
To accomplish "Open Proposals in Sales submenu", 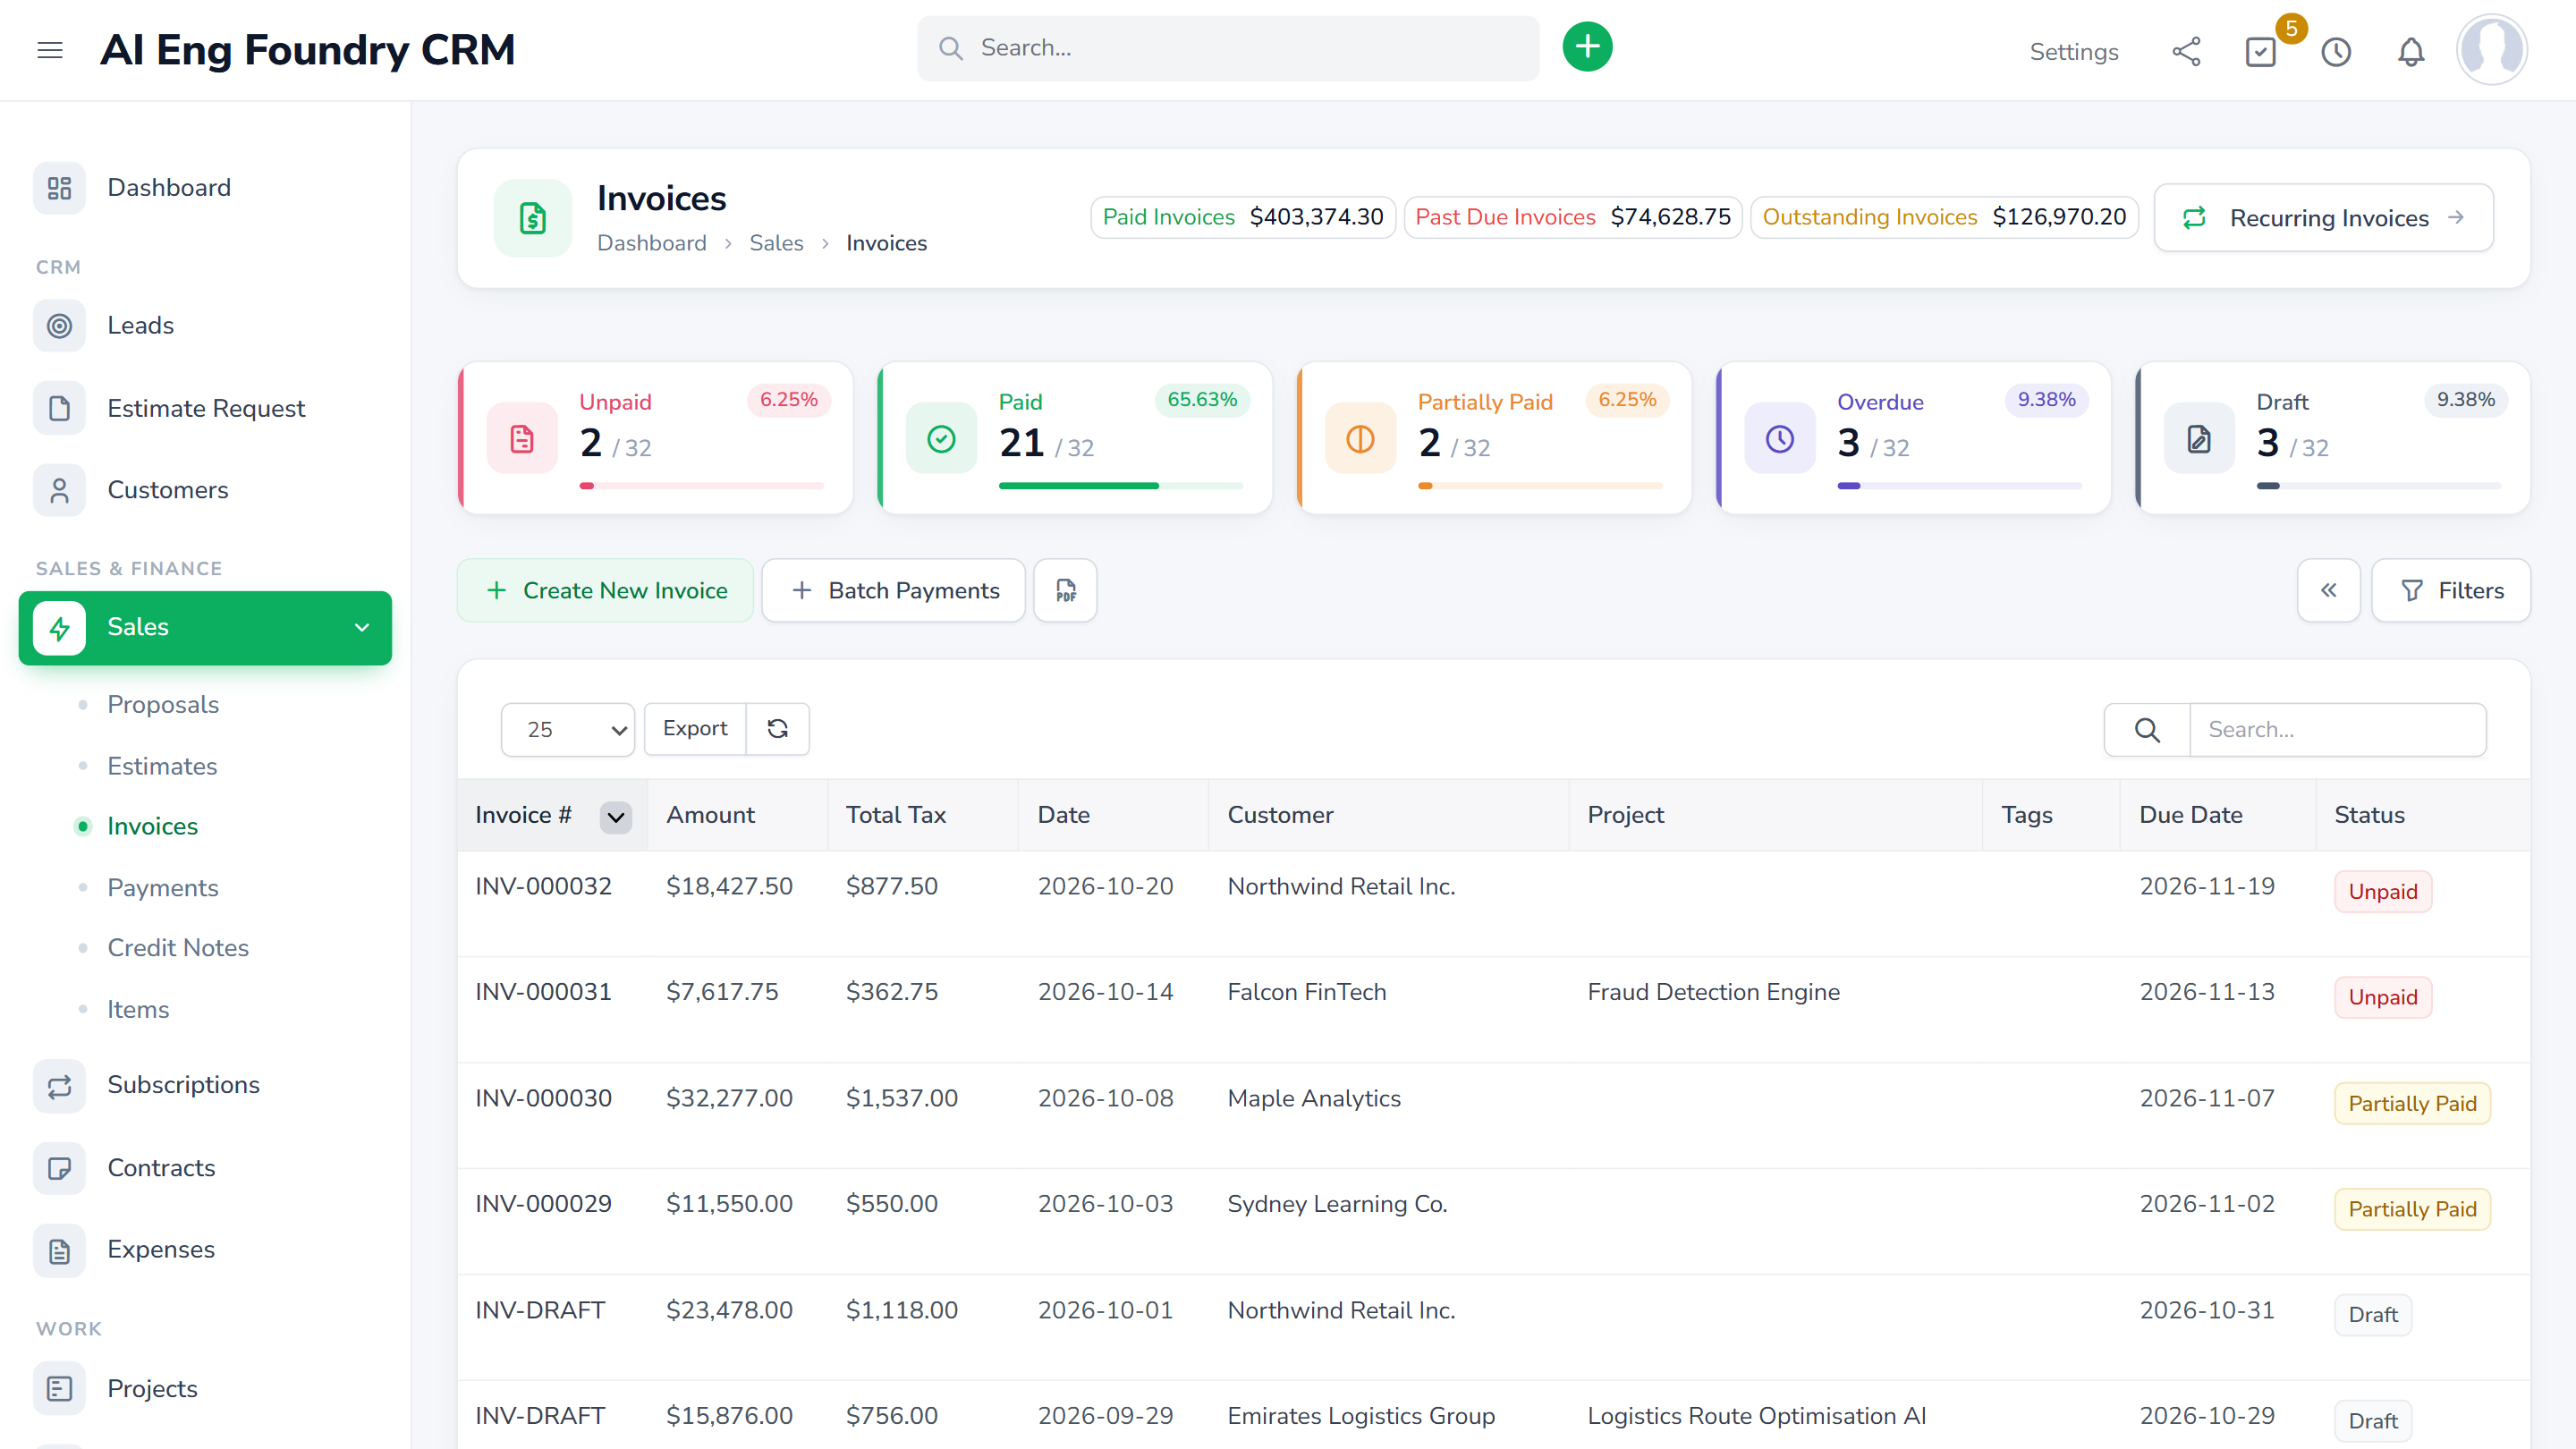I will [163, 704].
